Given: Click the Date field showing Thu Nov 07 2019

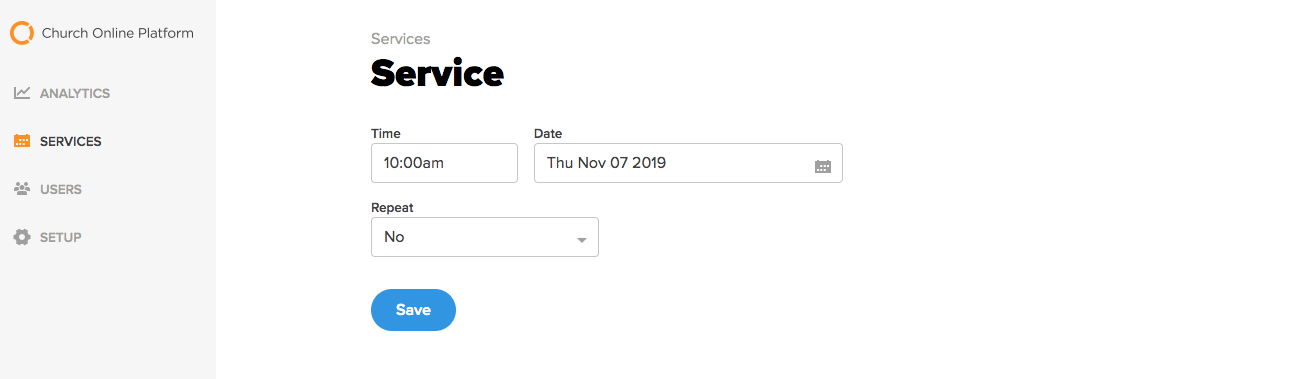Looking at the screenshot, I should coord(688,163).
